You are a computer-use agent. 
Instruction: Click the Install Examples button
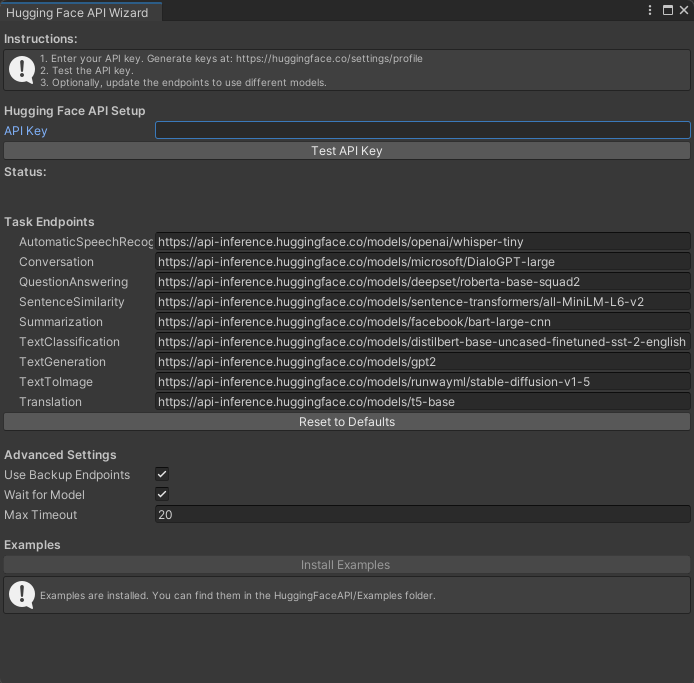[346, 565]
